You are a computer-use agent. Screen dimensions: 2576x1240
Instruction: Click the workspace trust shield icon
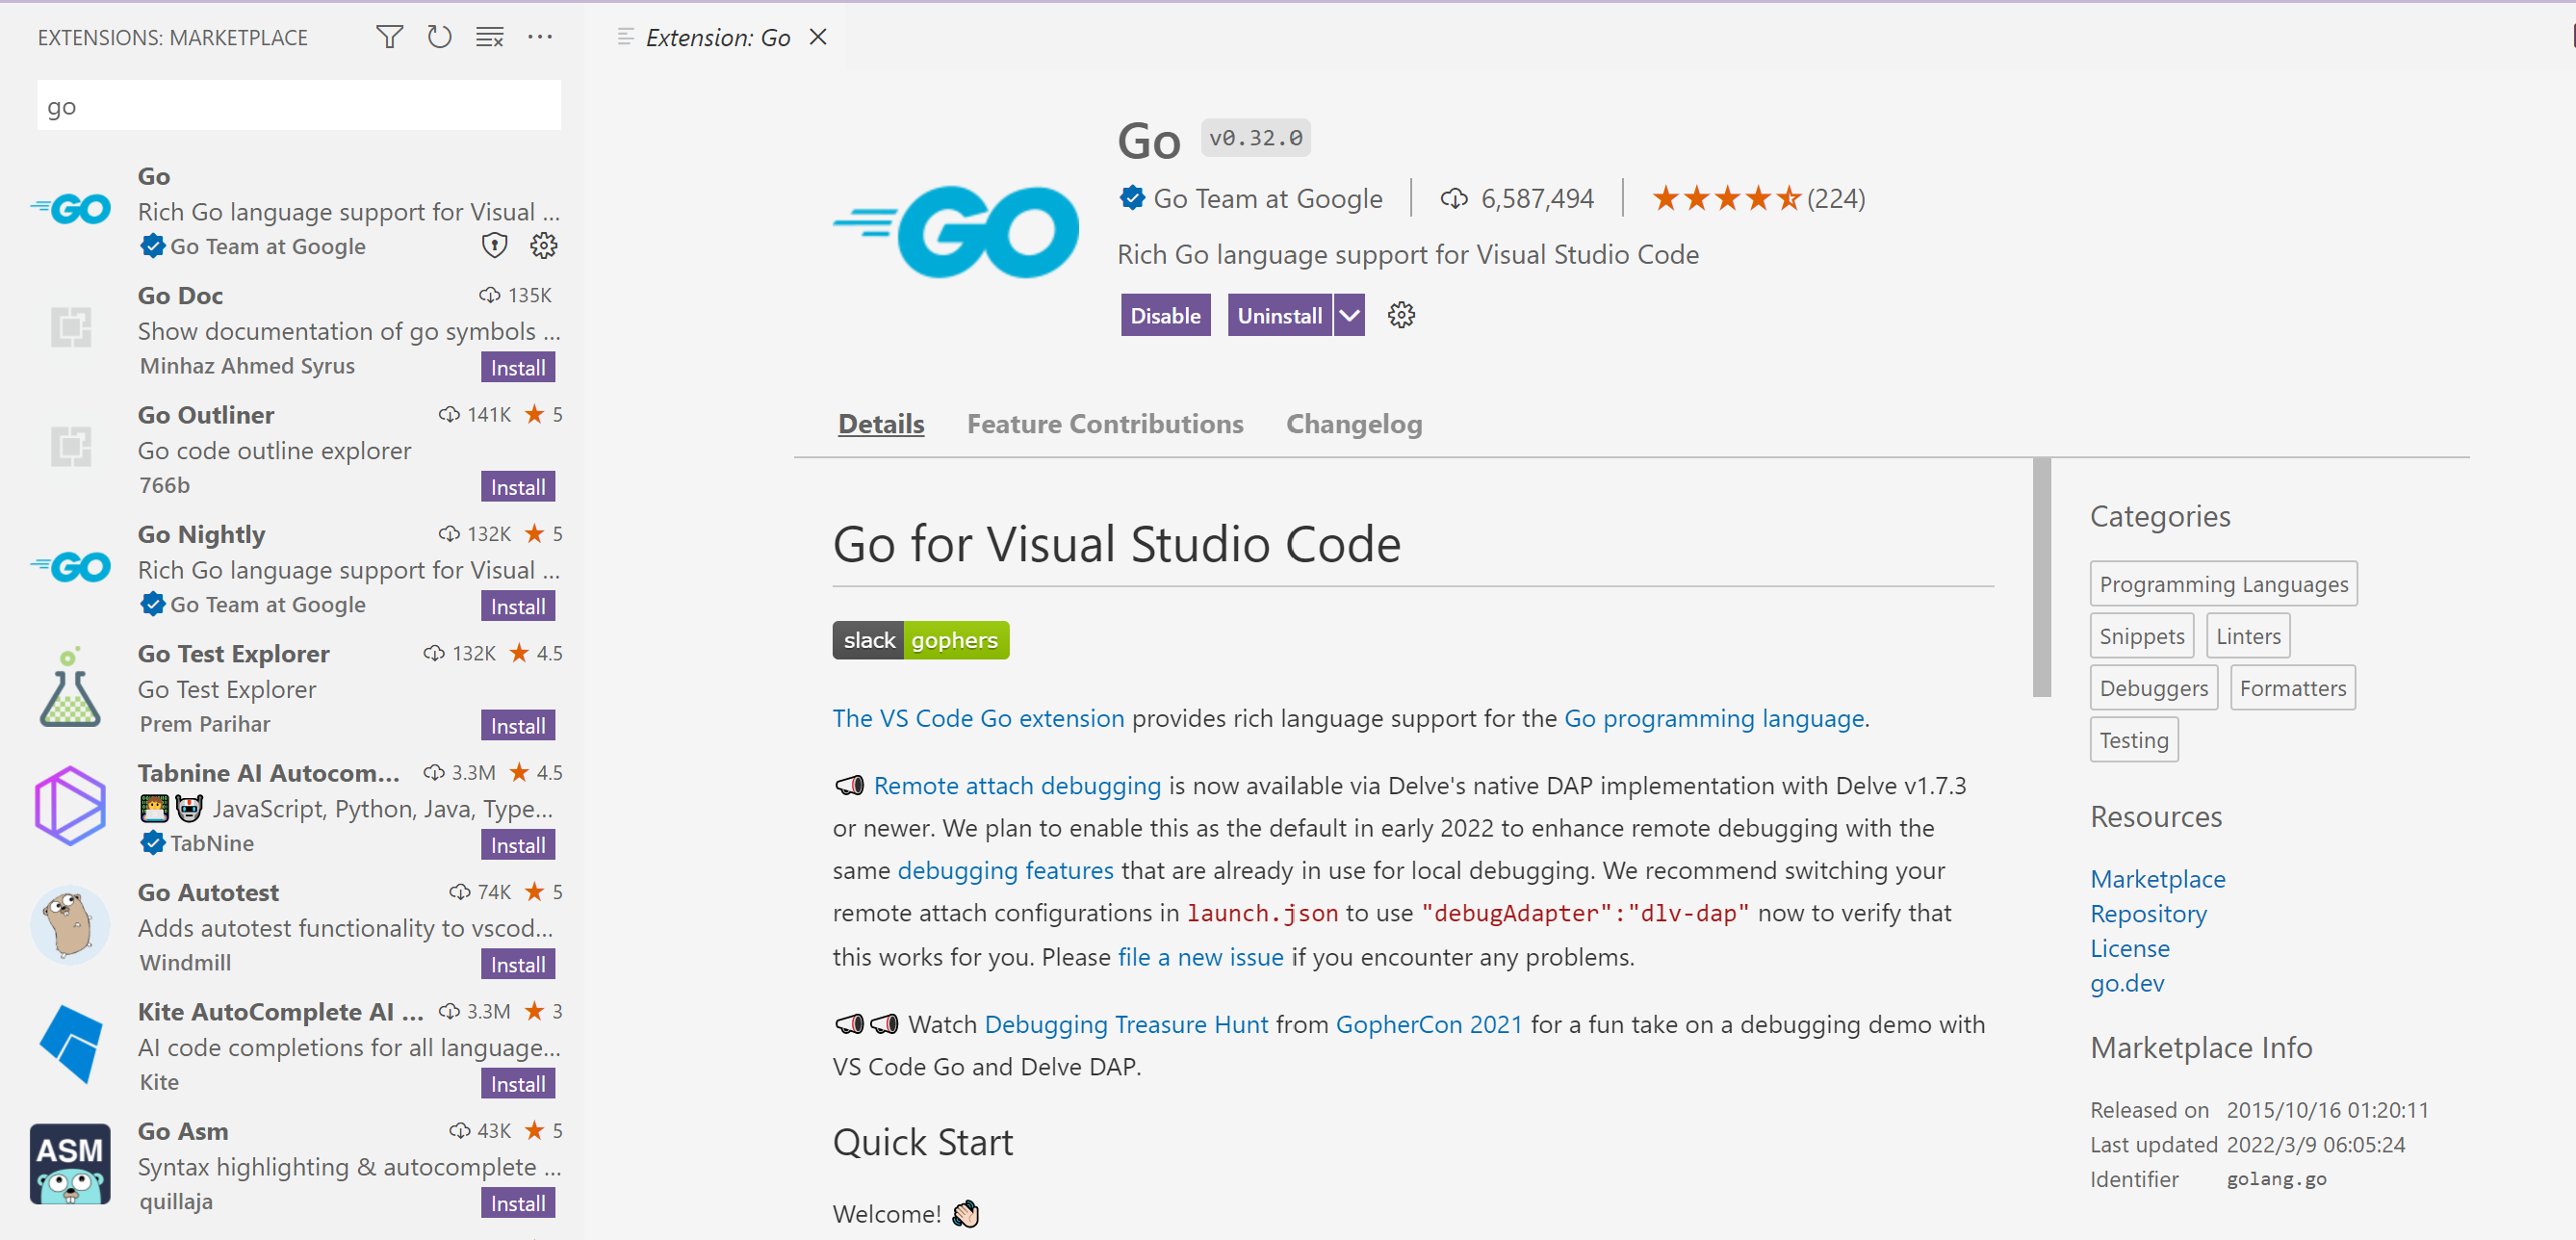[x=494, y=245]
